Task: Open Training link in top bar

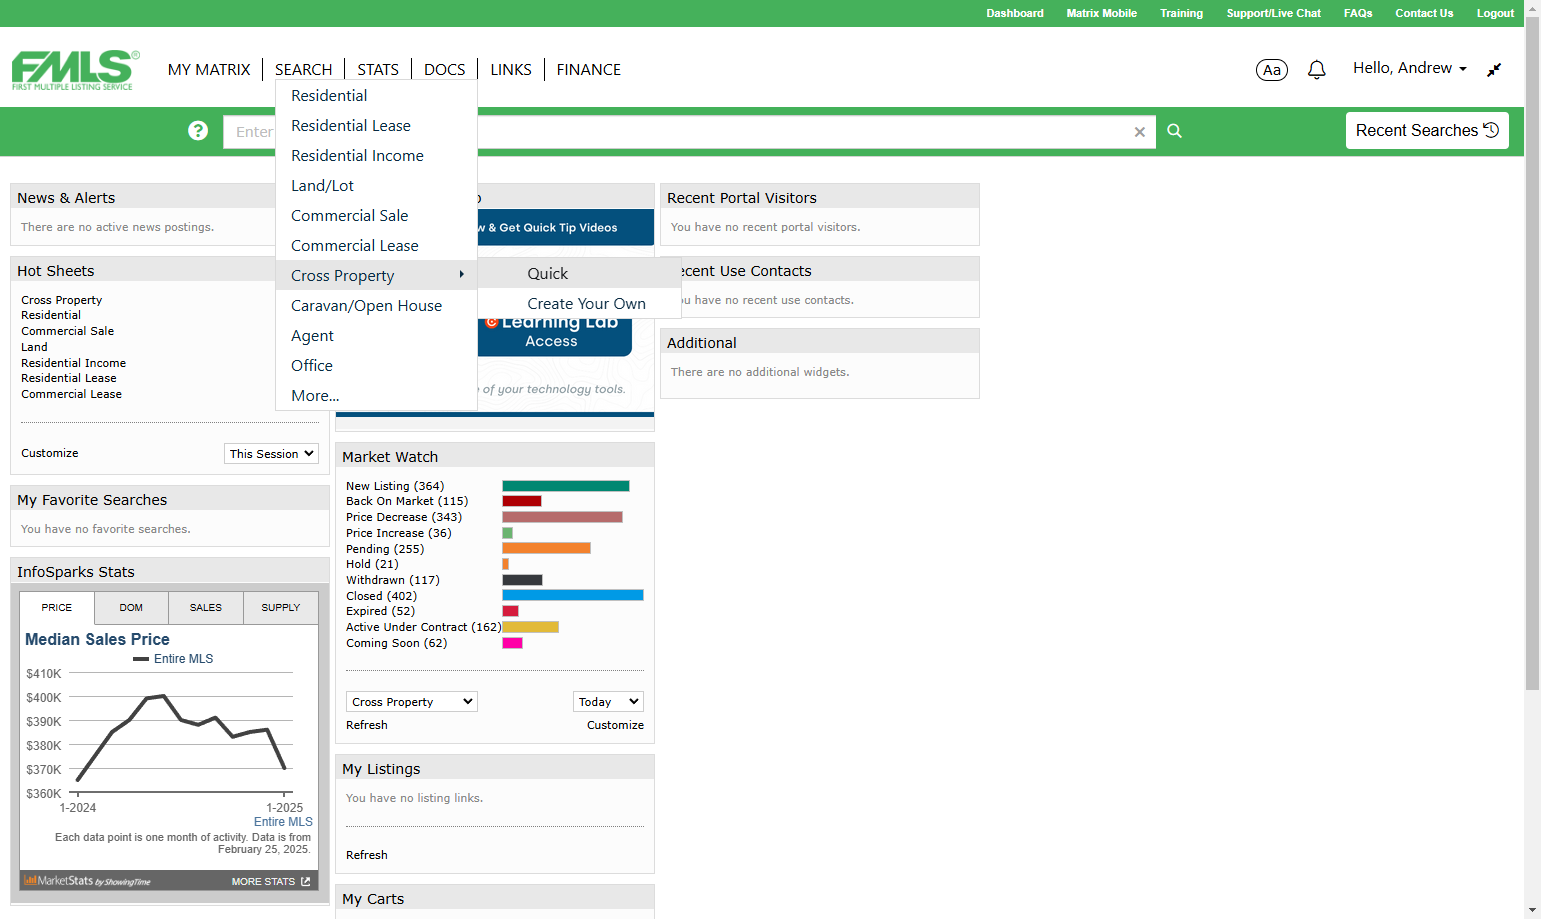Action: click(x=1181, y=13)
